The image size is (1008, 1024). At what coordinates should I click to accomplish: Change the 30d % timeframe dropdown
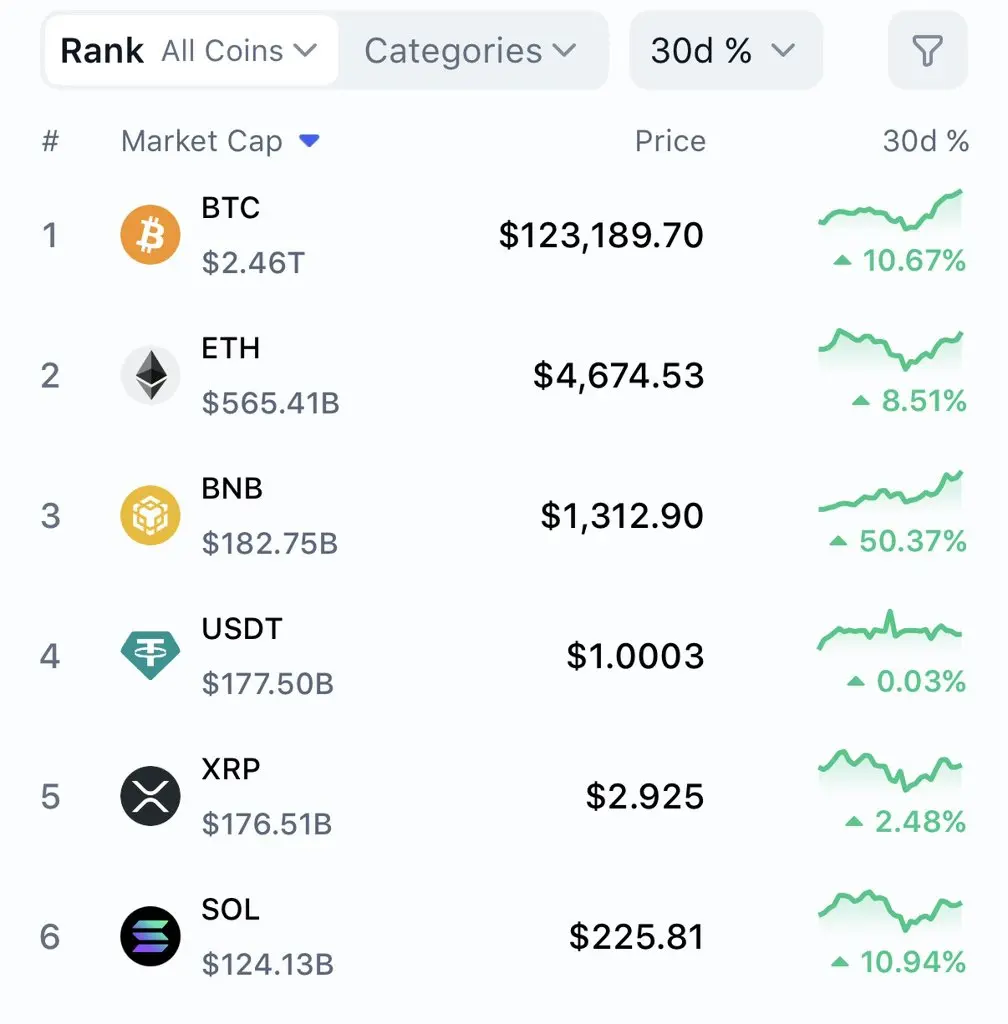click(x=725, y=51)
